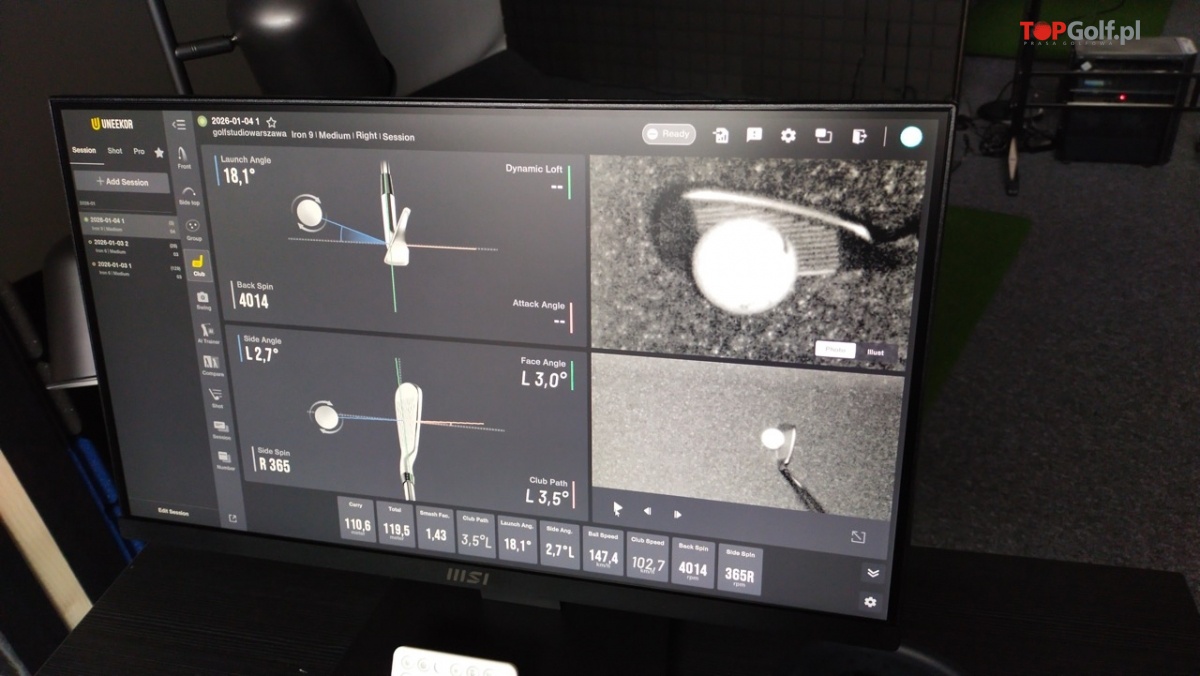Open settings gear in the top toolbar

[x=788, y=135]
